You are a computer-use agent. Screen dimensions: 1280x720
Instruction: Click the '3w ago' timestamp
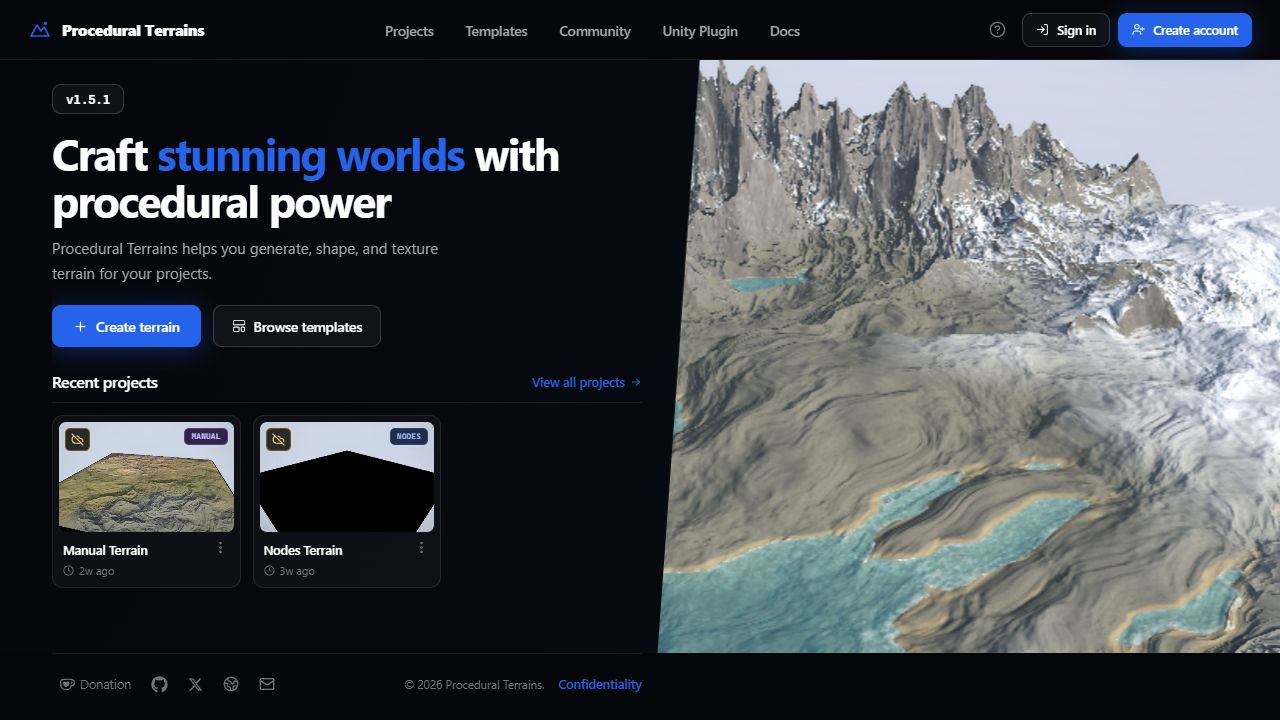tap(297, 571)
